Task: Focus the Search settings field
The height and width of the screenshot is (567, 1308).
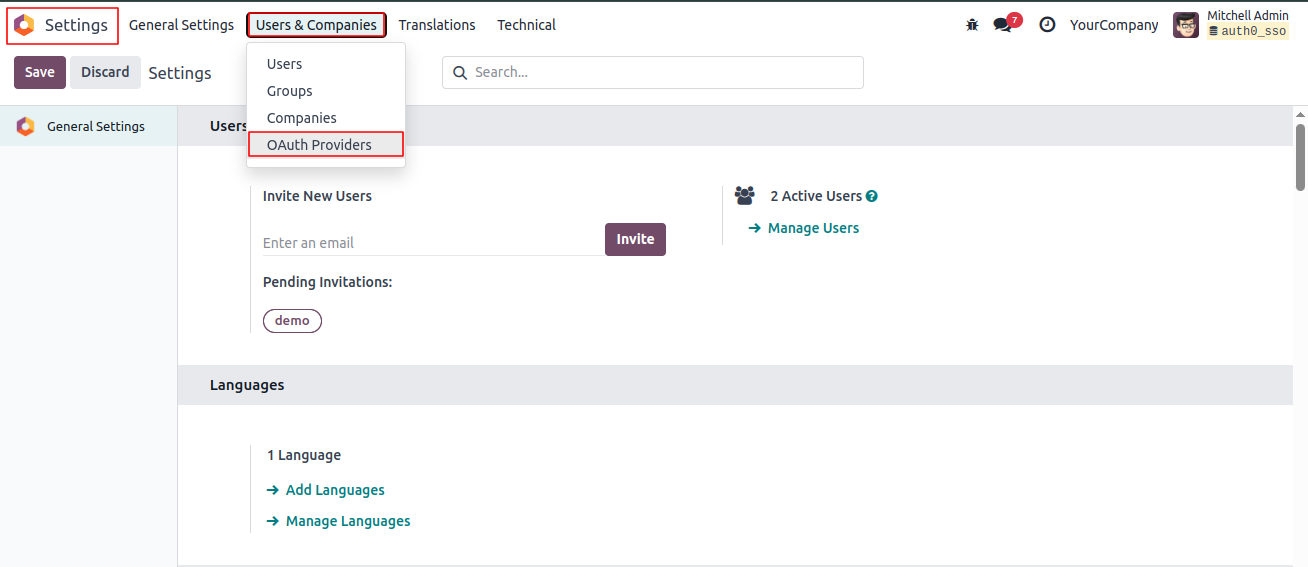Action: click(x=653, y=72)
